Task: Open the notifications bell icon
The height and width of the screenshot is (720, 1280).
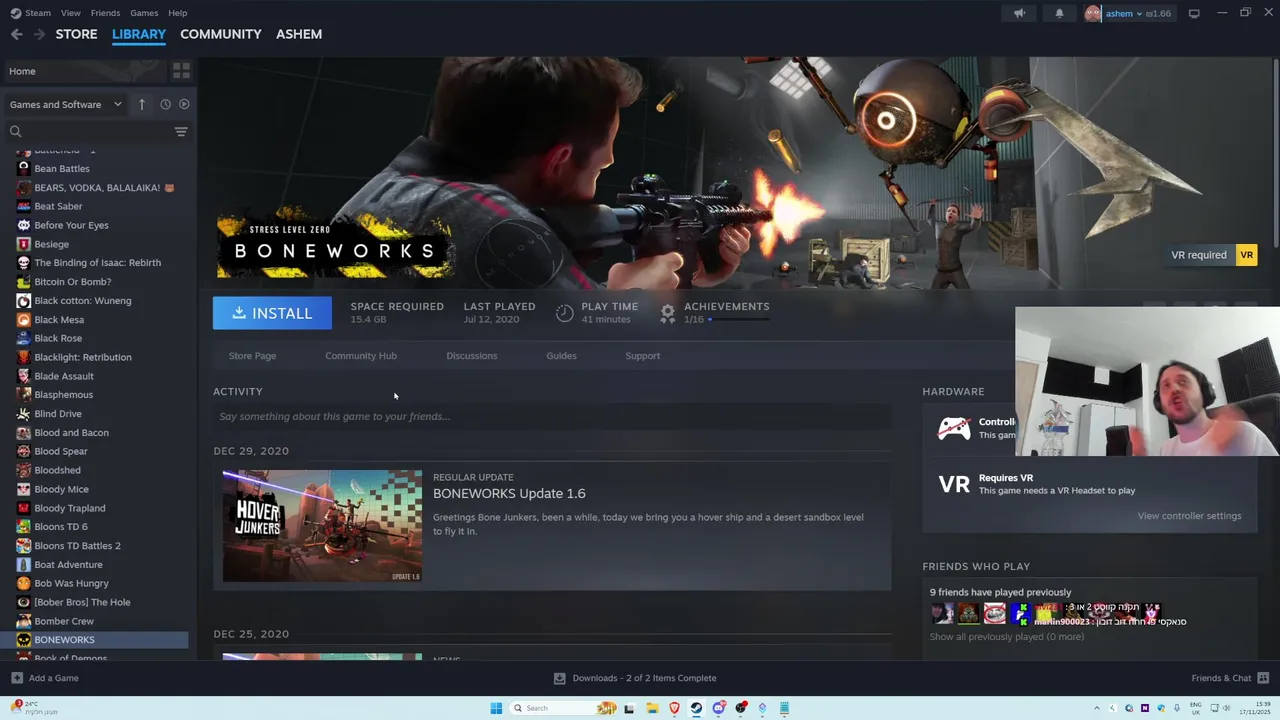Action: [x=1059, y=13]
